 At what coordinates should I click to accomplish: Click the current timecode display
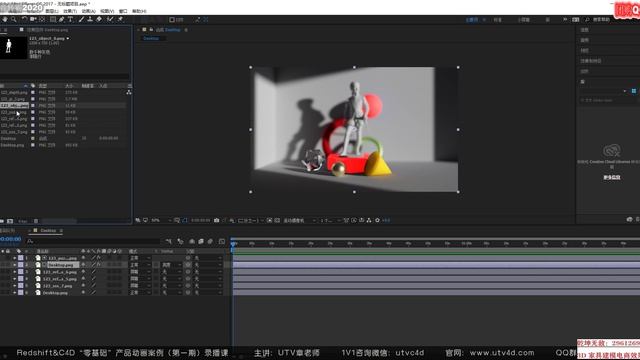pos(10,239)
